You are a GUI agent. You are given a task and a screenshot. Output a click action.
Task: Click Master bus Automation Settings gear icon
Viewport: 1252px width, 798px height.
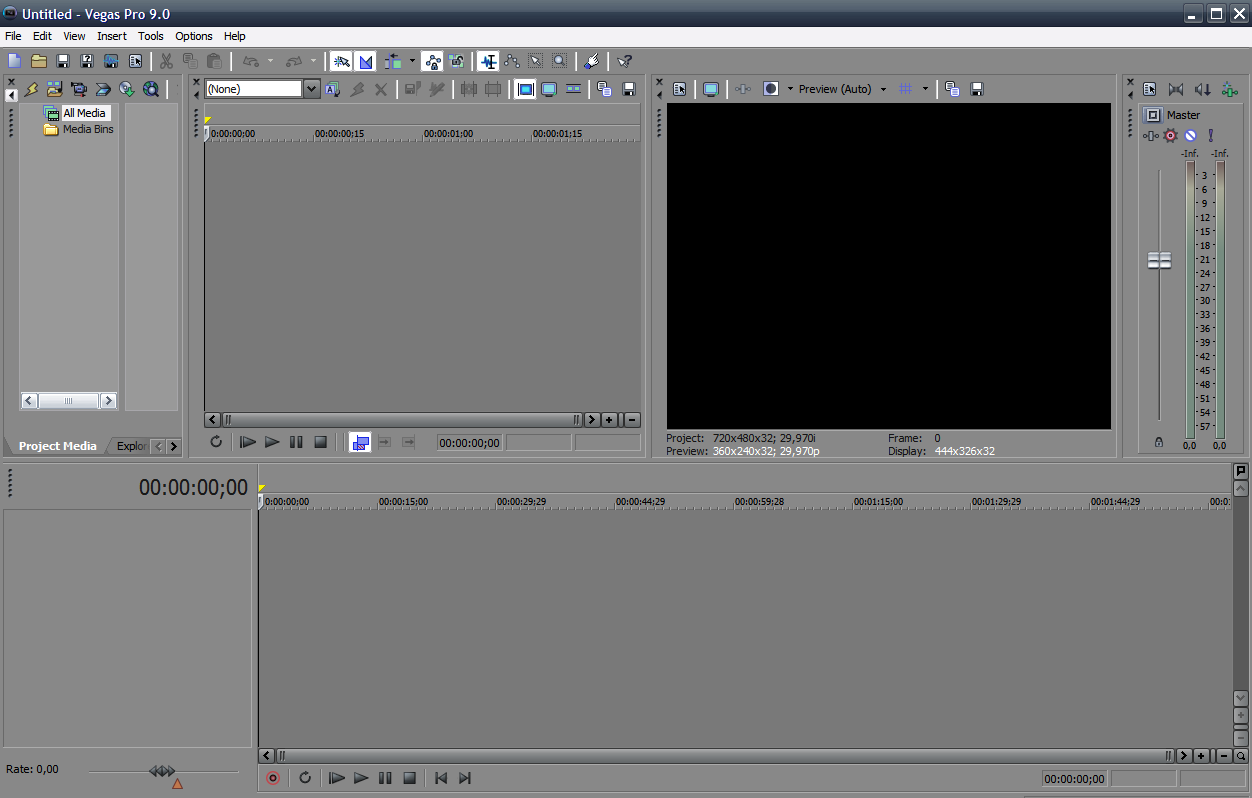click(1171, 135)
